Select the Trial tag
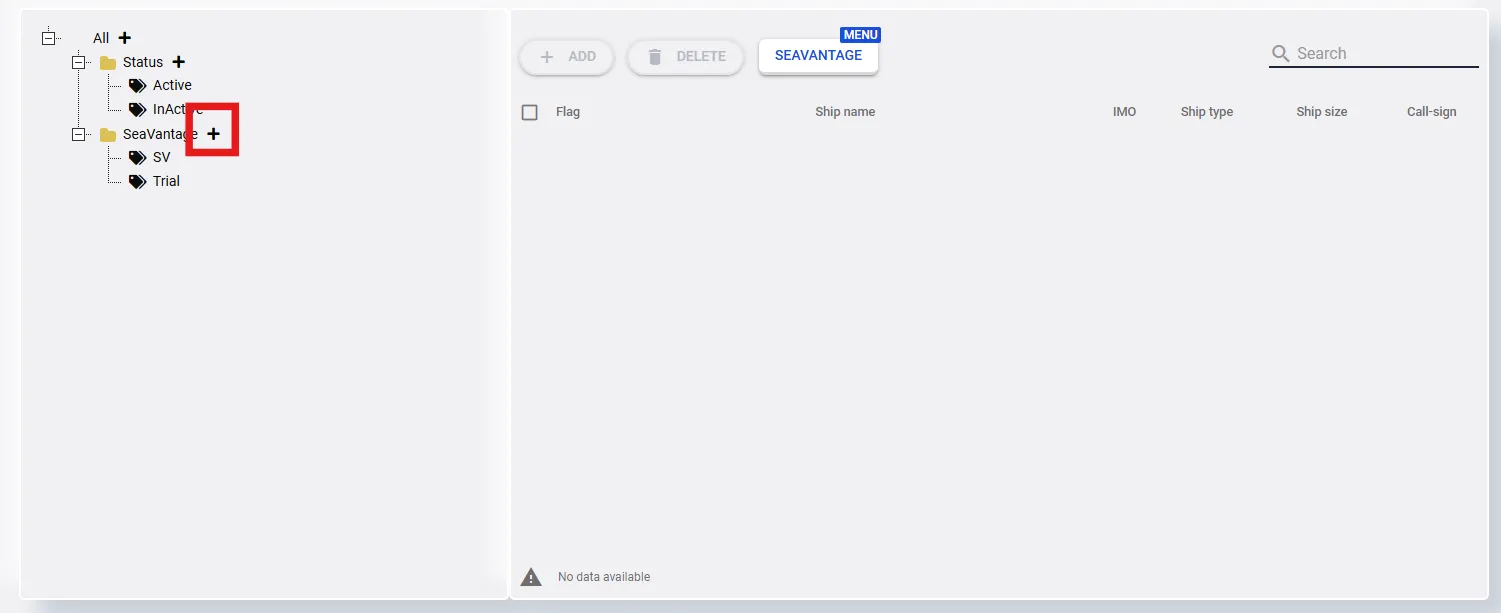The width and height of the screenshot is (1501, 613). click(x=166, y=181)
